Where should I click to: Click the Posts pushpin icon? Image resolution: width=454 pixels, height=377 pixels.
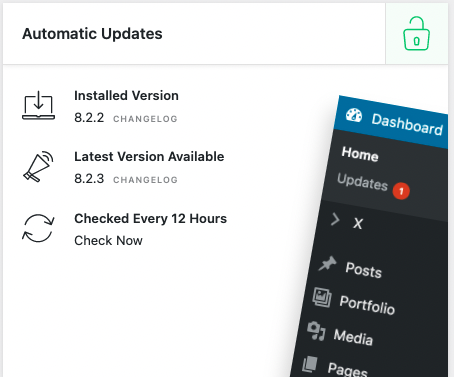[327, 263]
